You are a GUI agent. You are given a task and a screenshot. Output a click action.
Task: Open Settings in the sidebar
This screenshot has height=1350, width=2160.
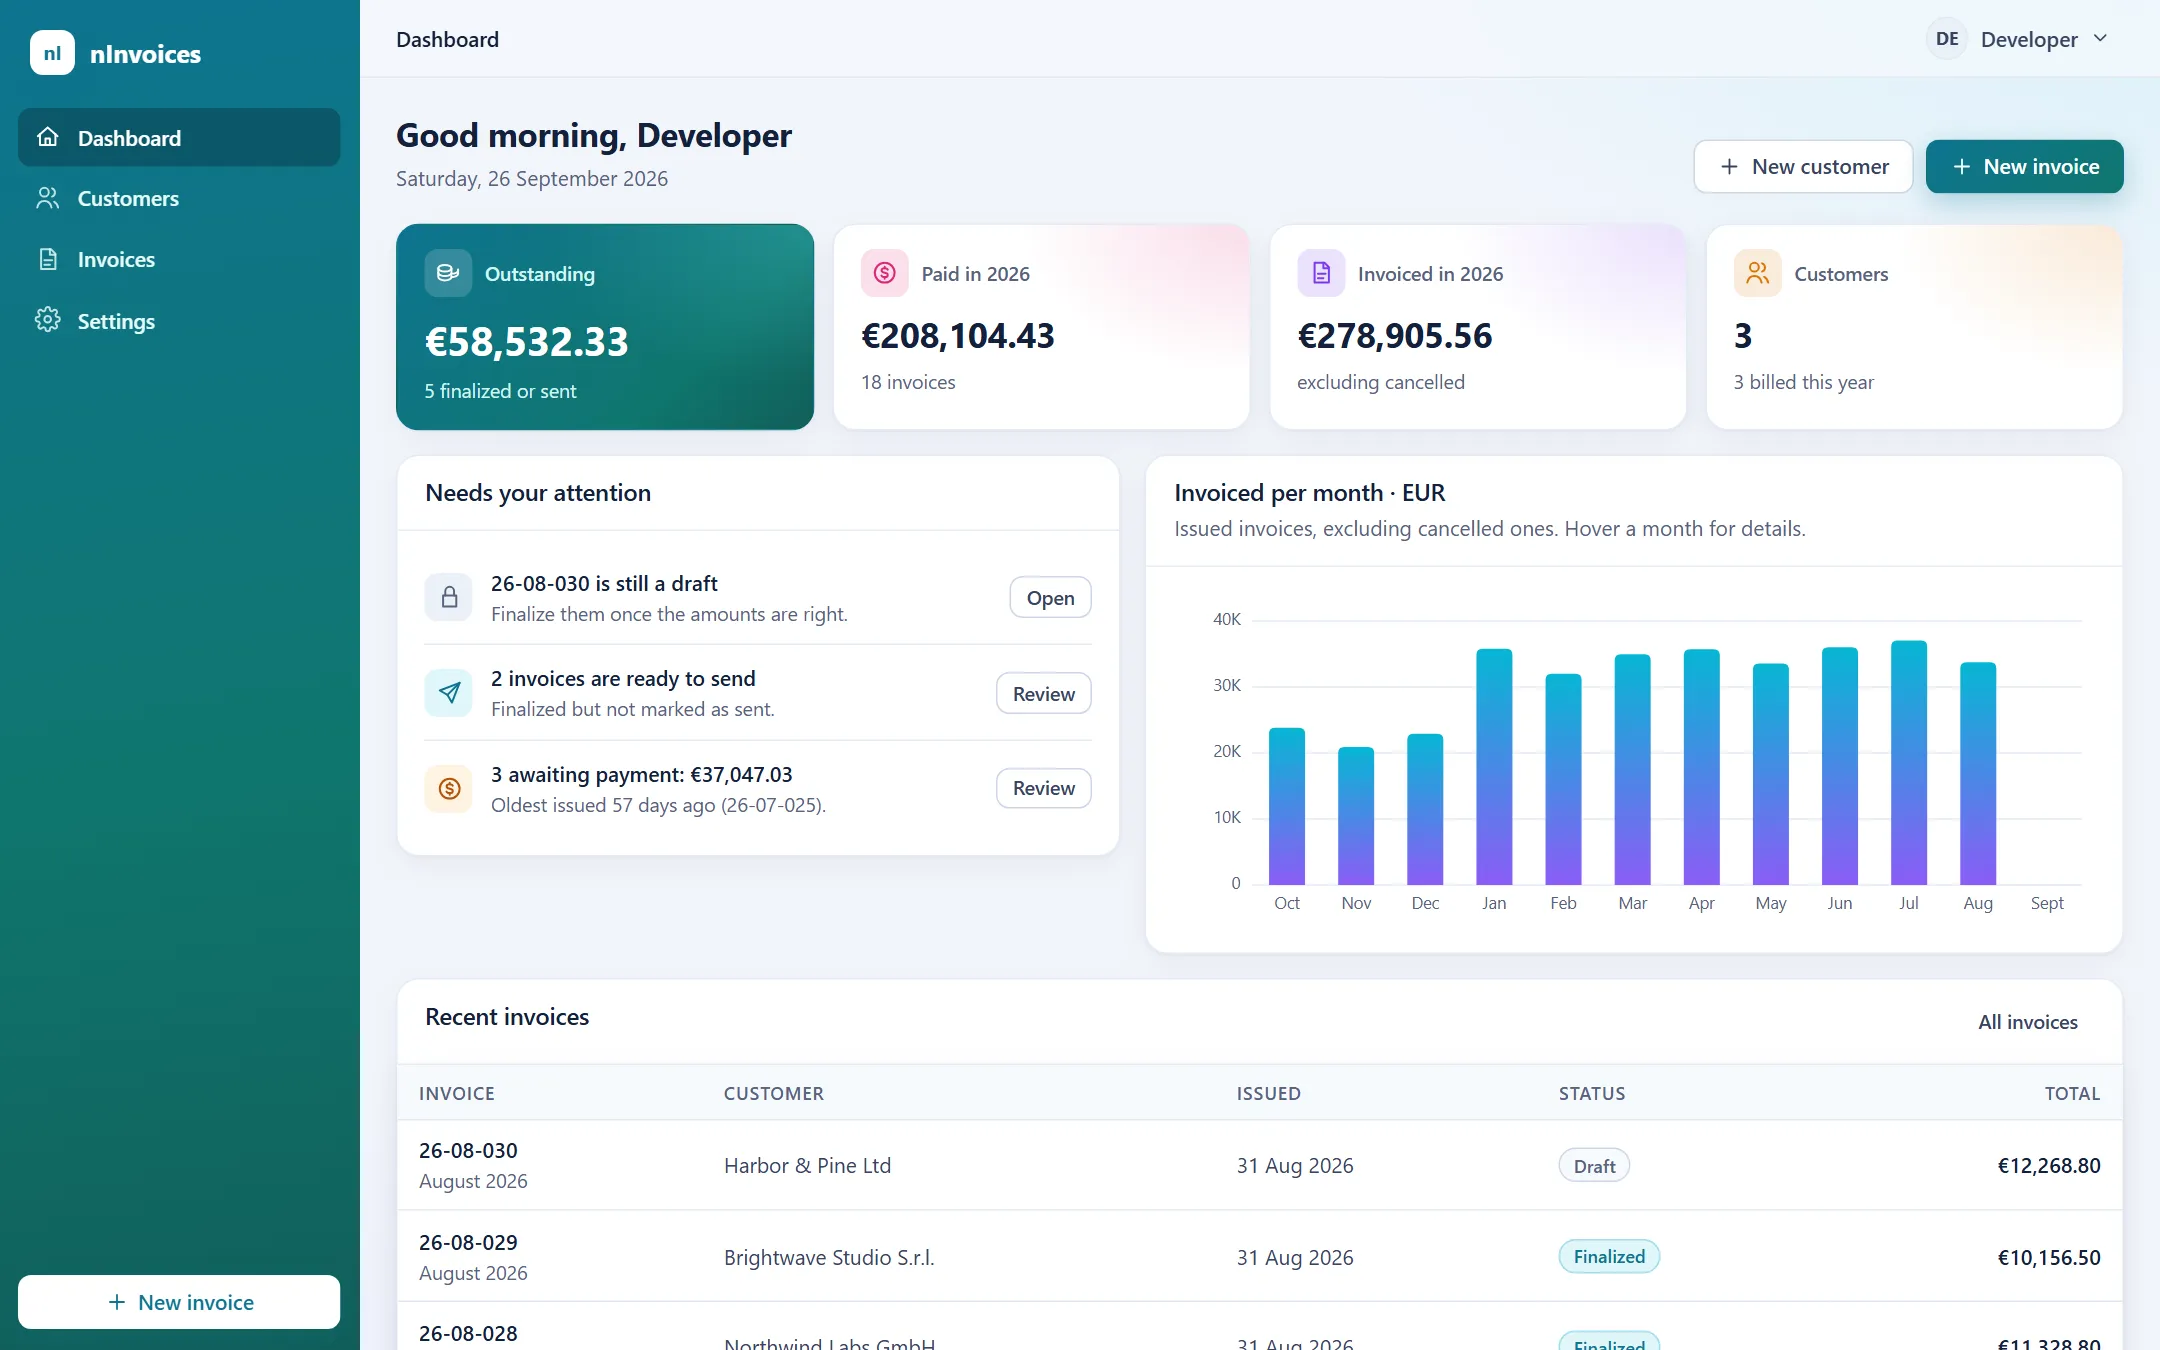pyautogui.click(x=179, y=320)
